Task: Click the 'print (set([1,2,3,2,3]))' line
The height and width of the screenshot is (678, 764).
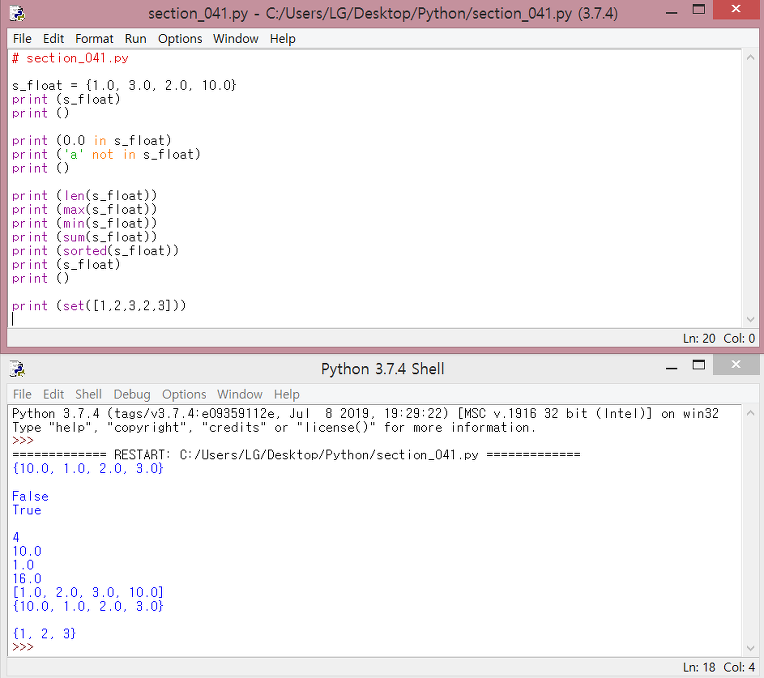Action: tap(99, 306)
